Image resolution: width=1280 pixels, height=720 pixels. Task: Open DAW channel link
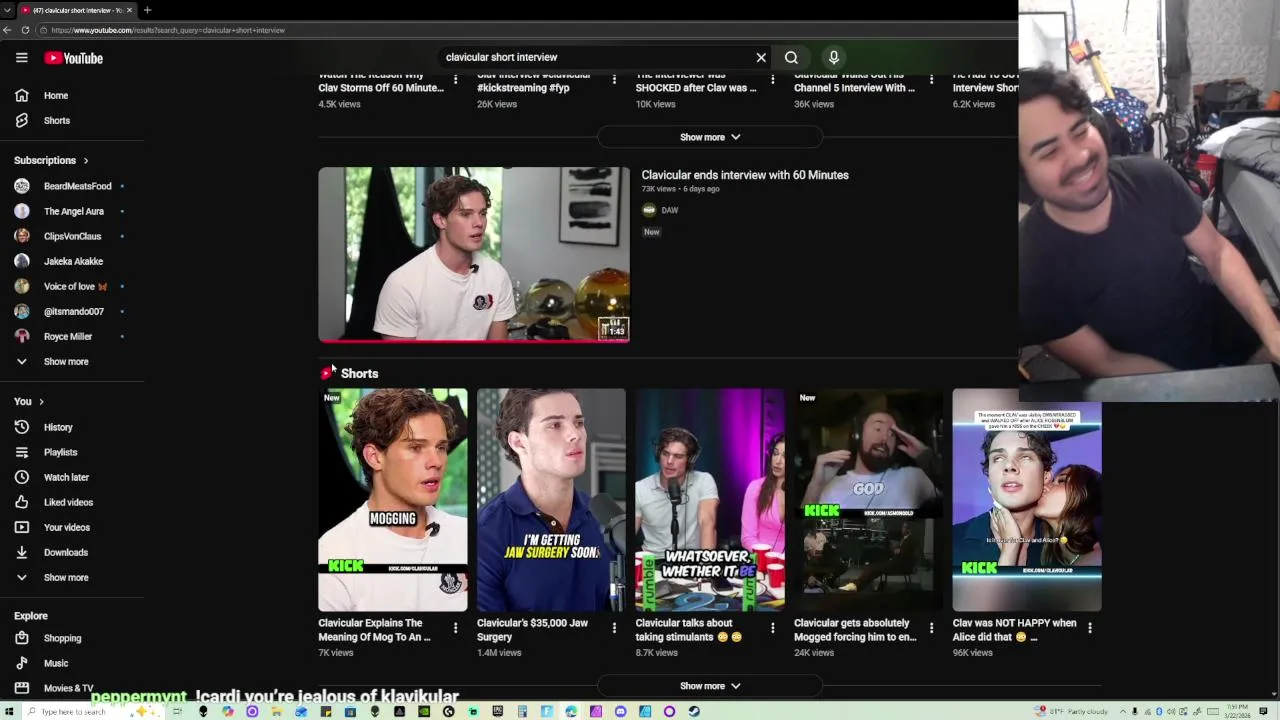670,210
